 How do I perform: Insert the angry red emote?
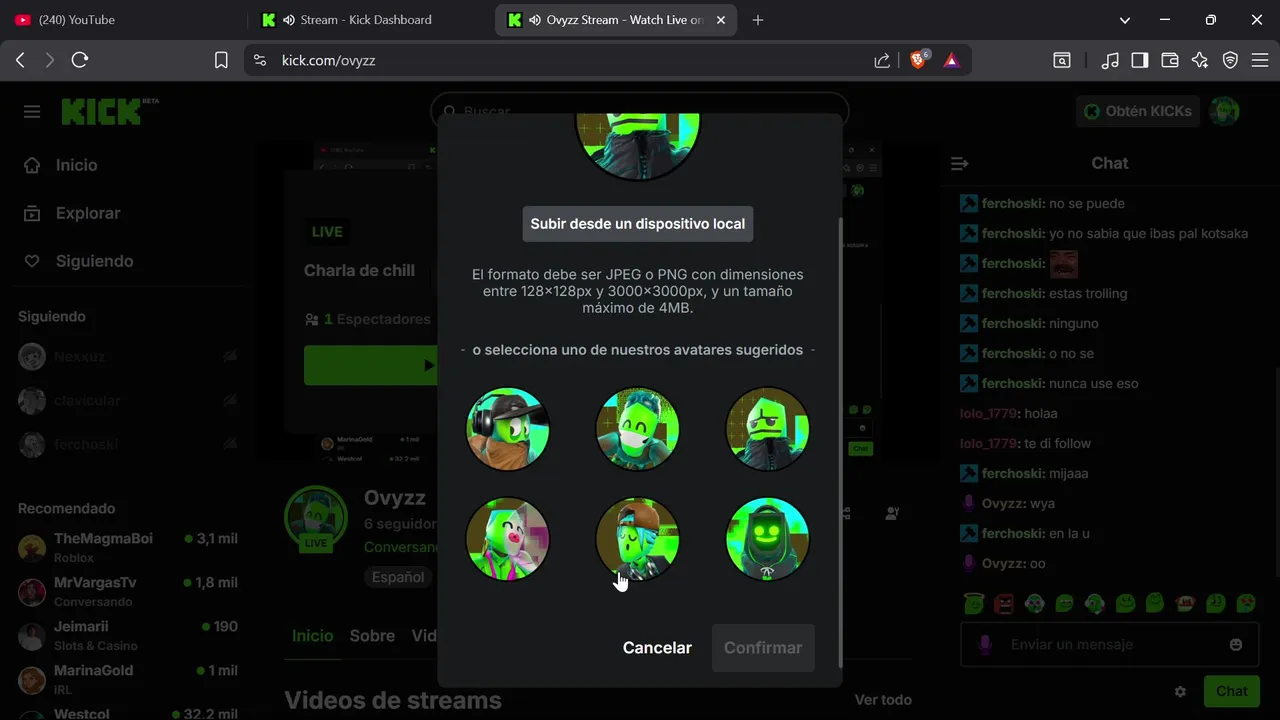click(1004, 603)
